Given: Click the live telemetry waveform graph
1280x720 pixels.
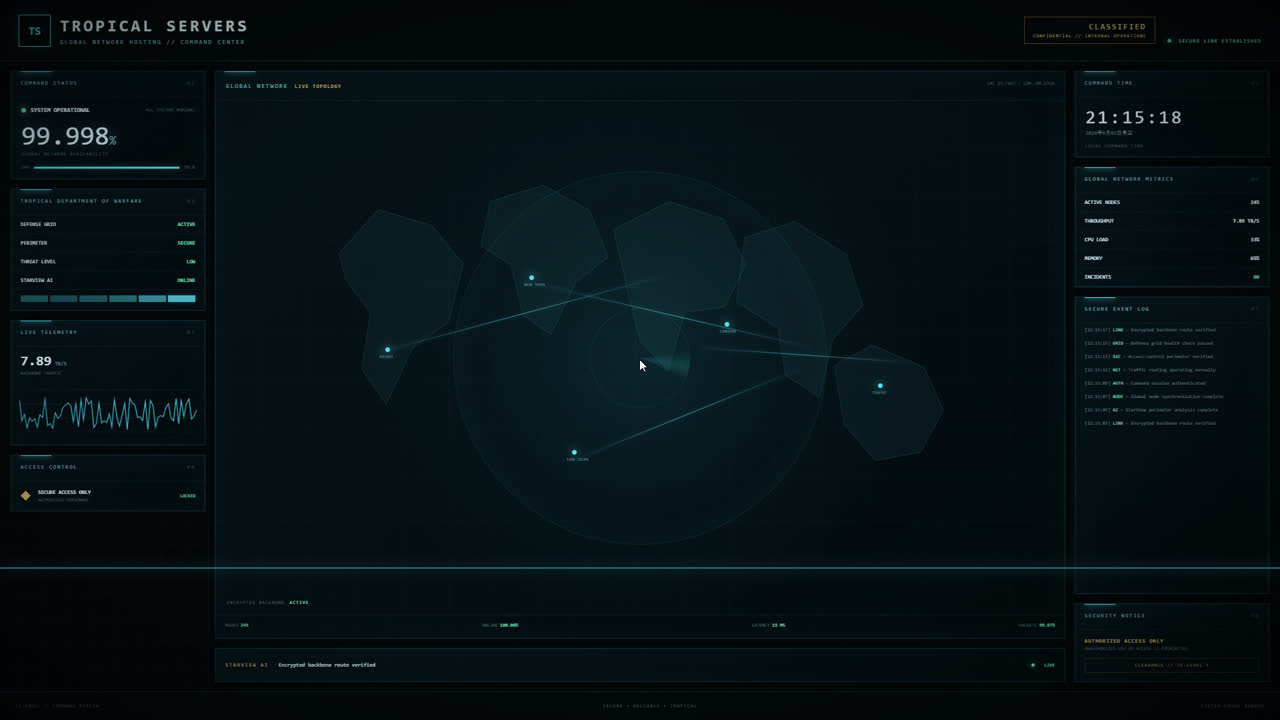Looking at the screenshot, I should (x=108, y=412).
